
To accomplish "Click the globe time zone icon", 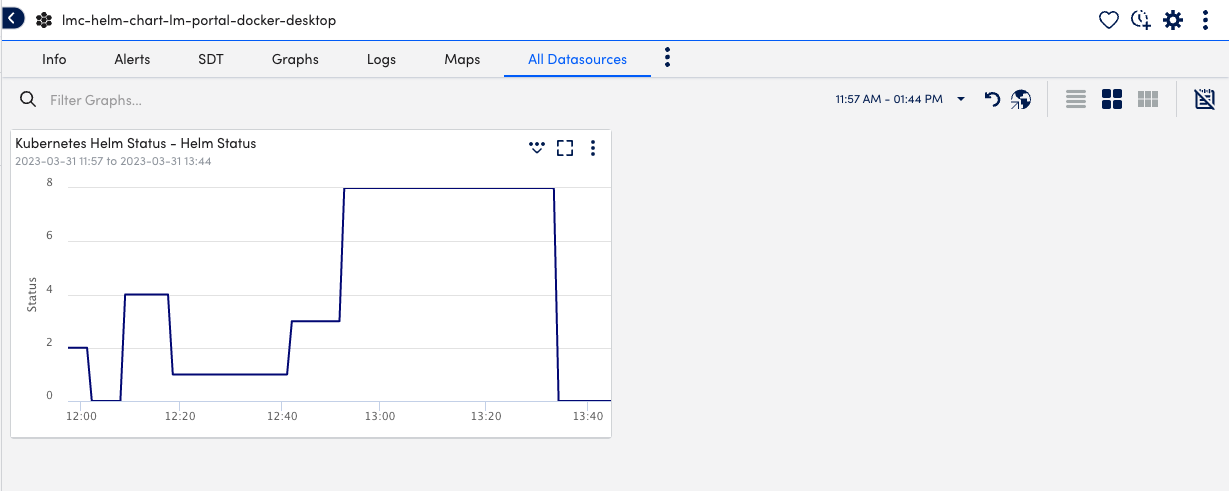I will click(1020, 99).
